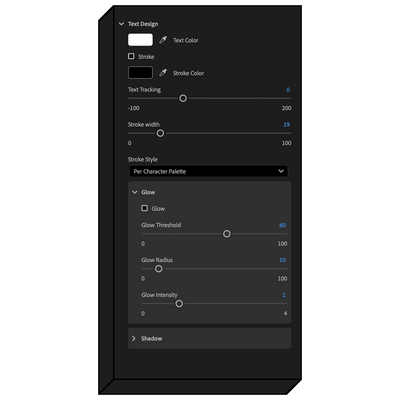400x400 pixels.
Task: Click the Glow Intensity label
Action: click(159, 295)
